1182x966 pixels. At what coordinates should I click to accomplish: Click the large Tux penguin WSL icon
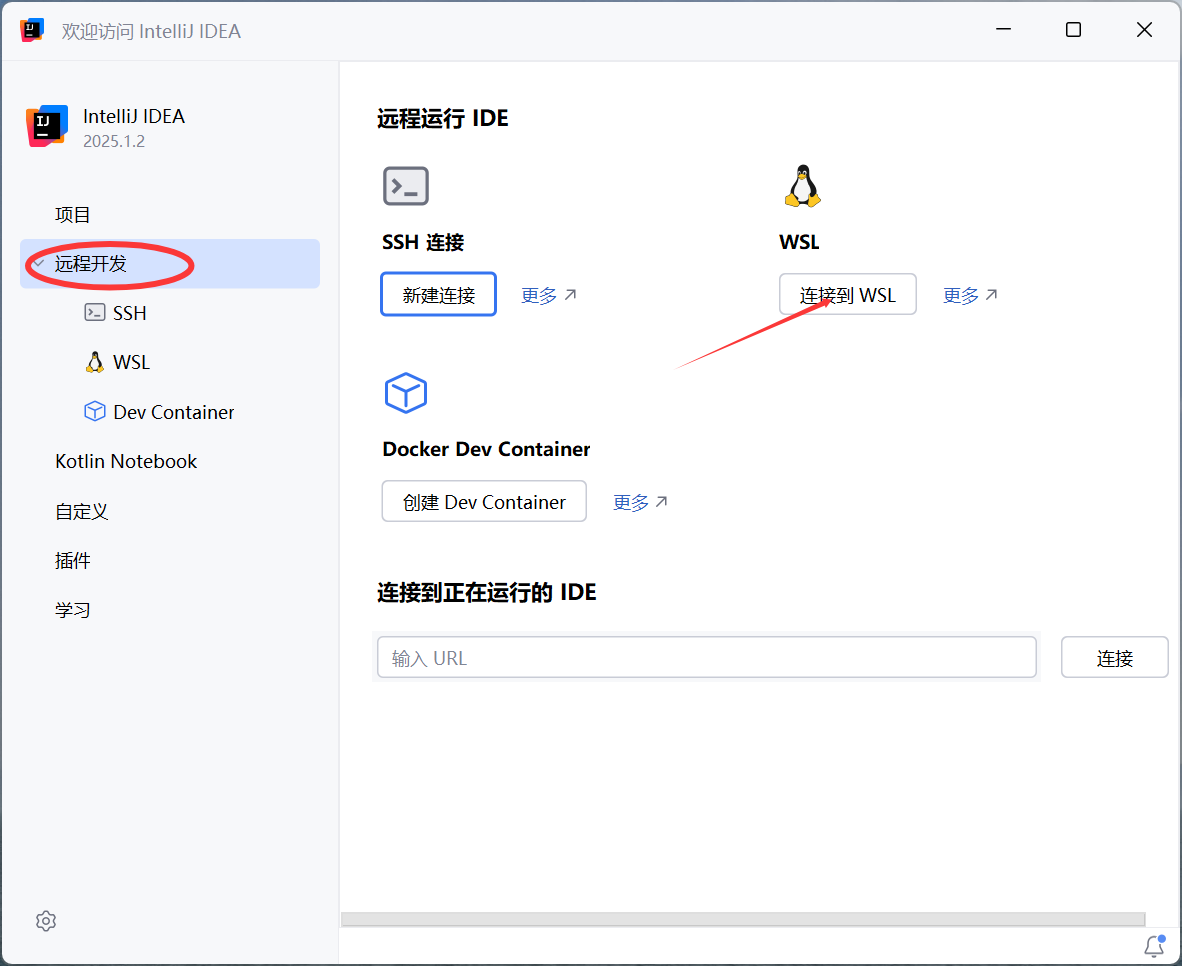point(802,186)
